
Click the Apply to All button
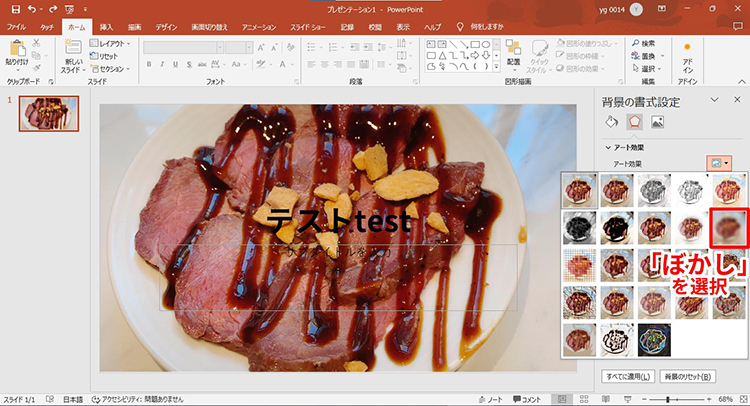[x=626, y=377]
